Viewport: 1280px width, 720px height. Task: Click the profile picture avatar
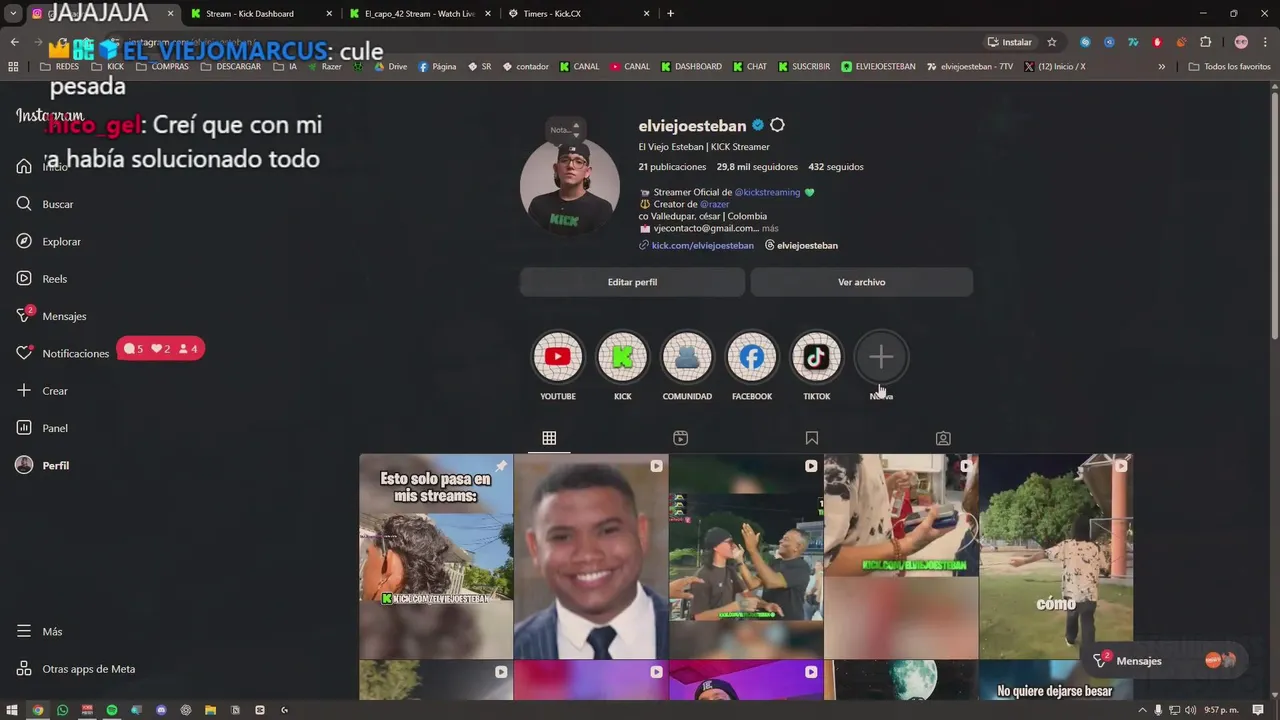pos(570,187)
